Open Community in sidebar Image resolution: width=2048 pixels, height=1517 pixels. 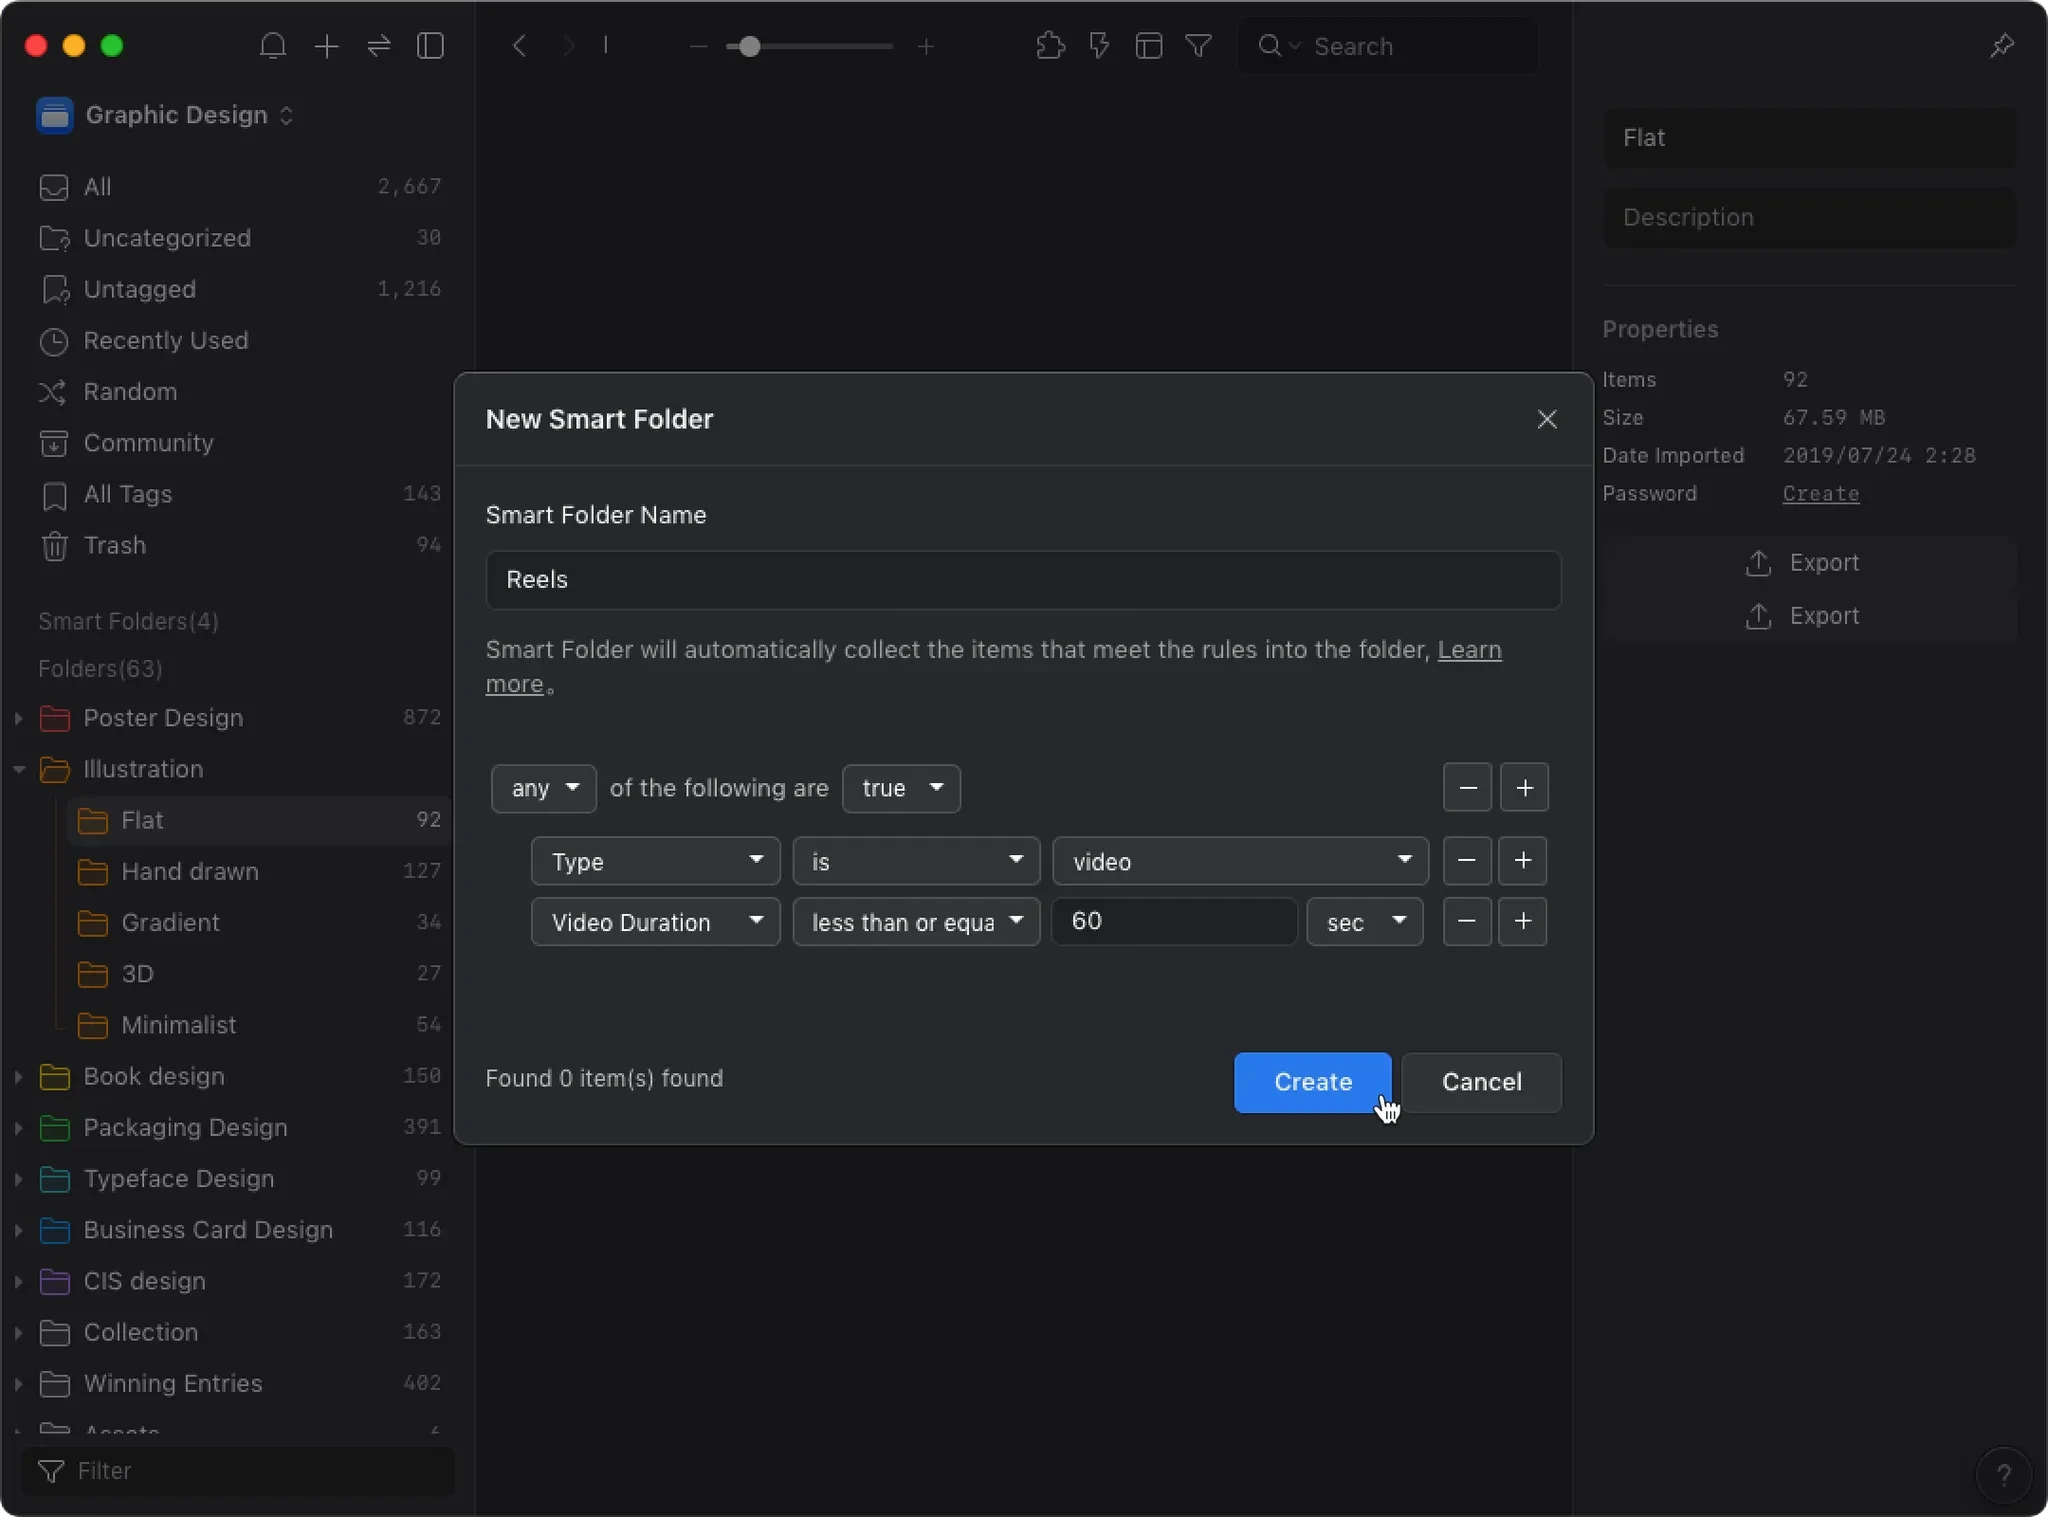point(240,443)
